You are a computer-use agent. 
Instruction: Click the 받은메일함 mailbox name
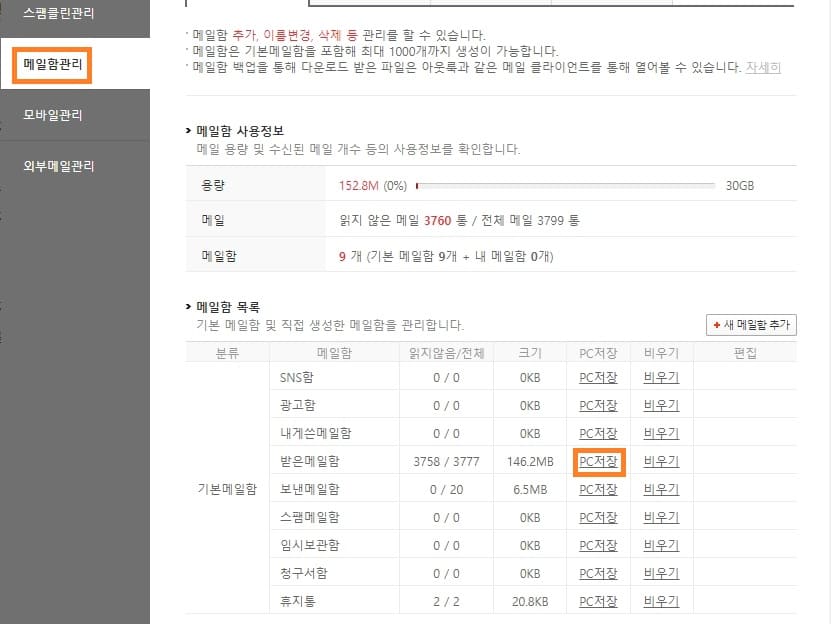pos(310,462)
